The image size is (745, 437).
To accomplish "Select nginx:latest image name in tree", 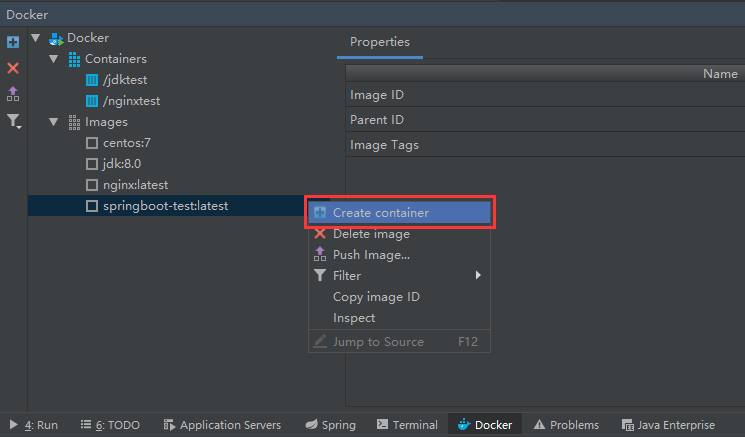I will 135,185.
